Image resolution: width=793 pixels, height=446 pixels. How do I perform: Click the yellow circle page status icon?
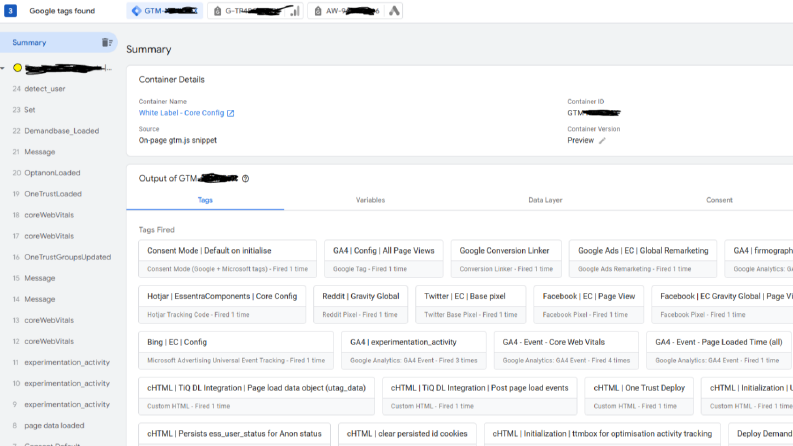click(18, 68)
